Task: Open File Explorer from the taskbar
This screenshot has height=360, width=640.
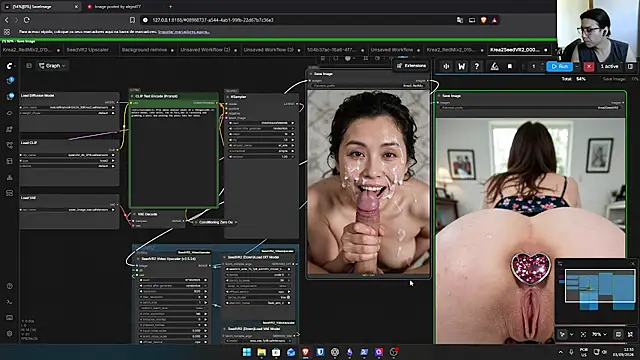Action: tap(262, 352)
